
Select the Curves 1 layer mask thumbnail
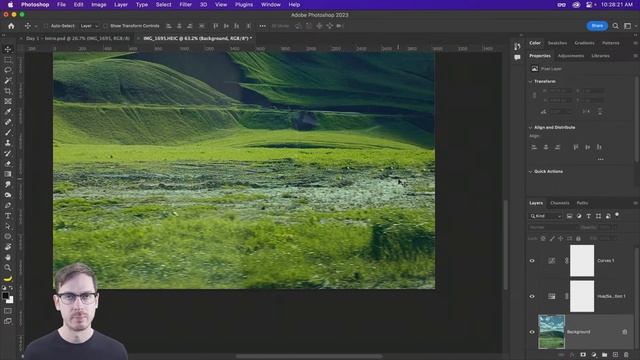click(x=582, y=260)
